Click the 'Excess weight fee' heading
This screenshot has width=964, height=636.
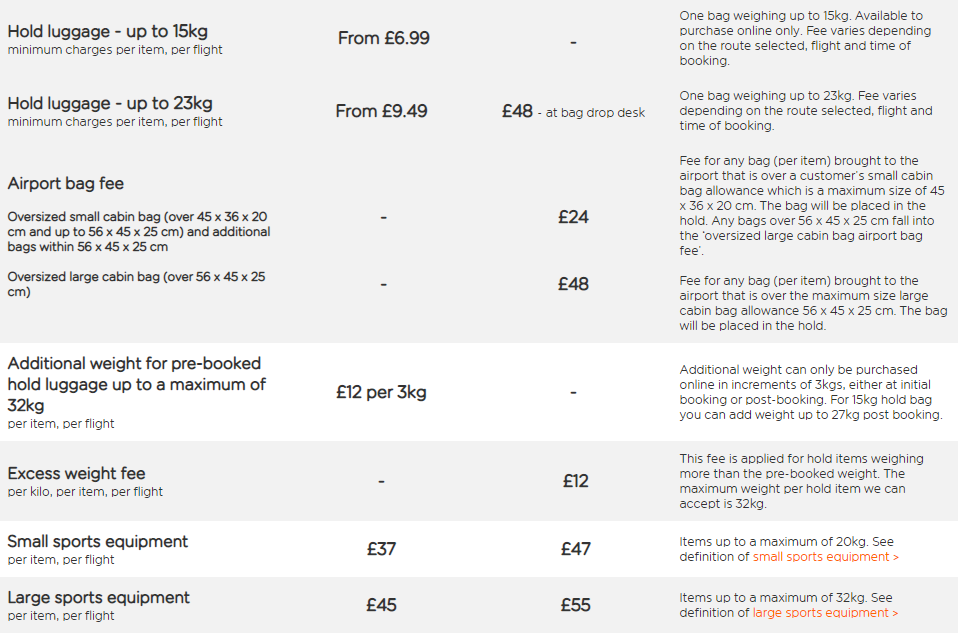click(x=76, y=473)
